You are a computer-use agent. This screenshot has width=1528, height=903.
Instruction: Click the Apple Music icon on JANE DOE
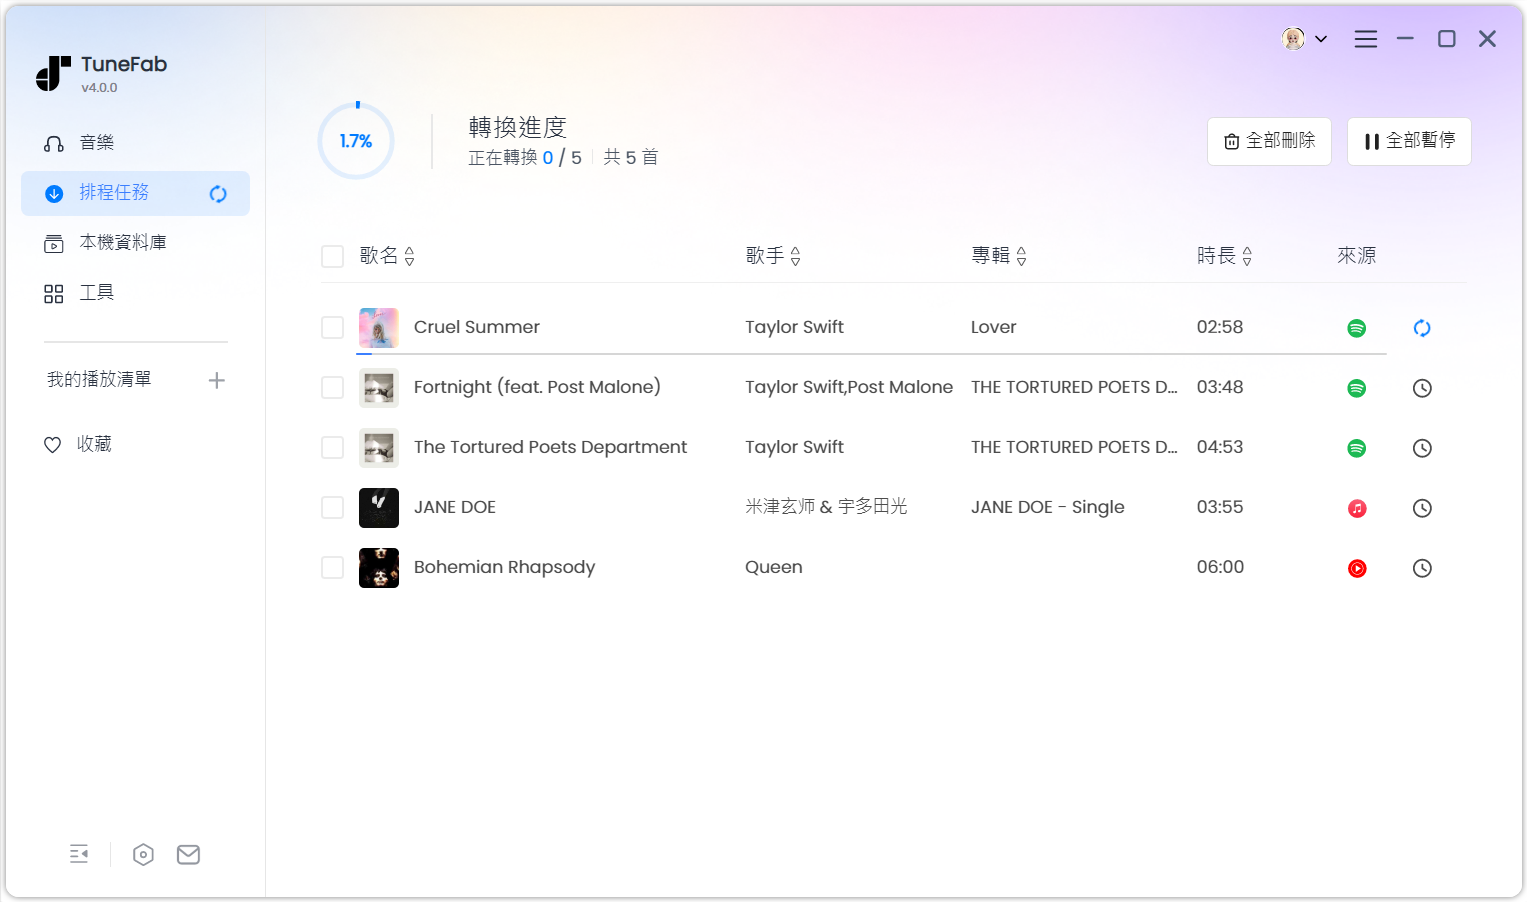click(x=1356, y=507)
